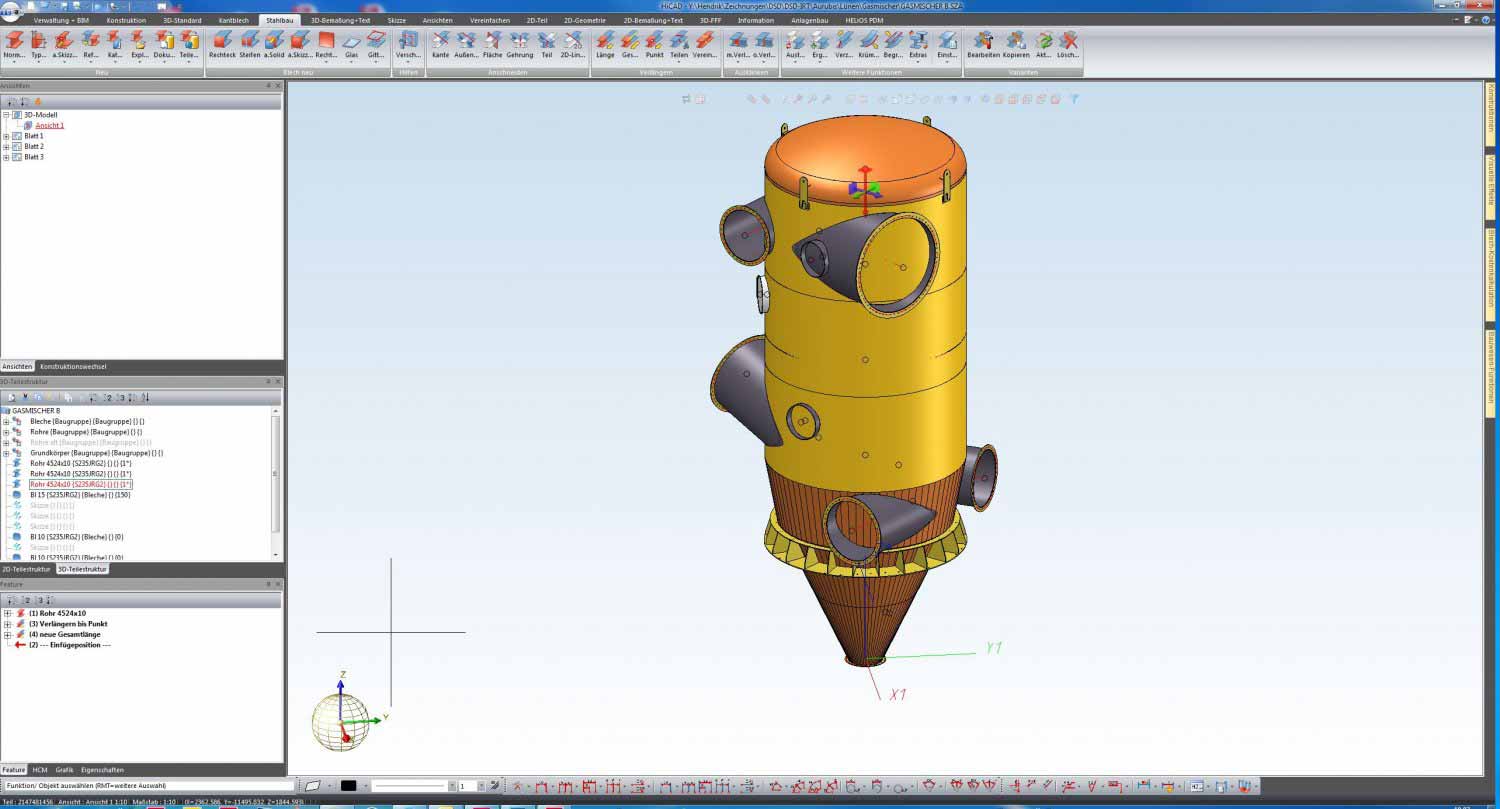Choose the Glas tool in Blech neu
This screenshot has width=1500, height=809.
[351, 45]
